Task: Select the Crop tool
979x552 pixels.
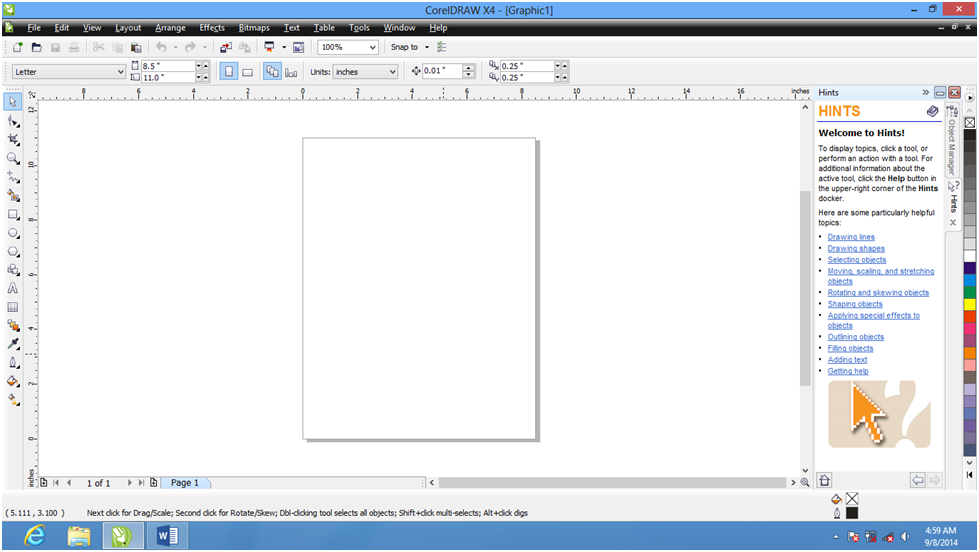Action: tap(13, 139)
